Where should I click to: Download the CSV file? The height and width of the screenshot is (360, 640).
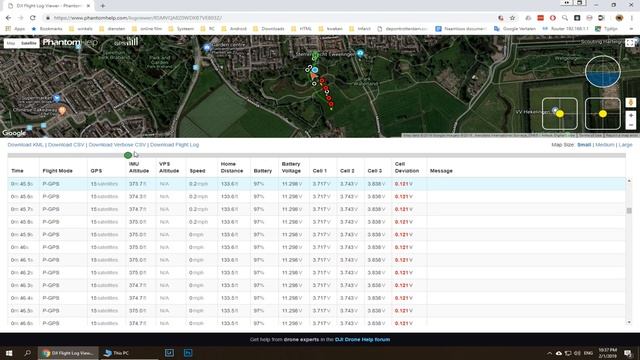66,145
